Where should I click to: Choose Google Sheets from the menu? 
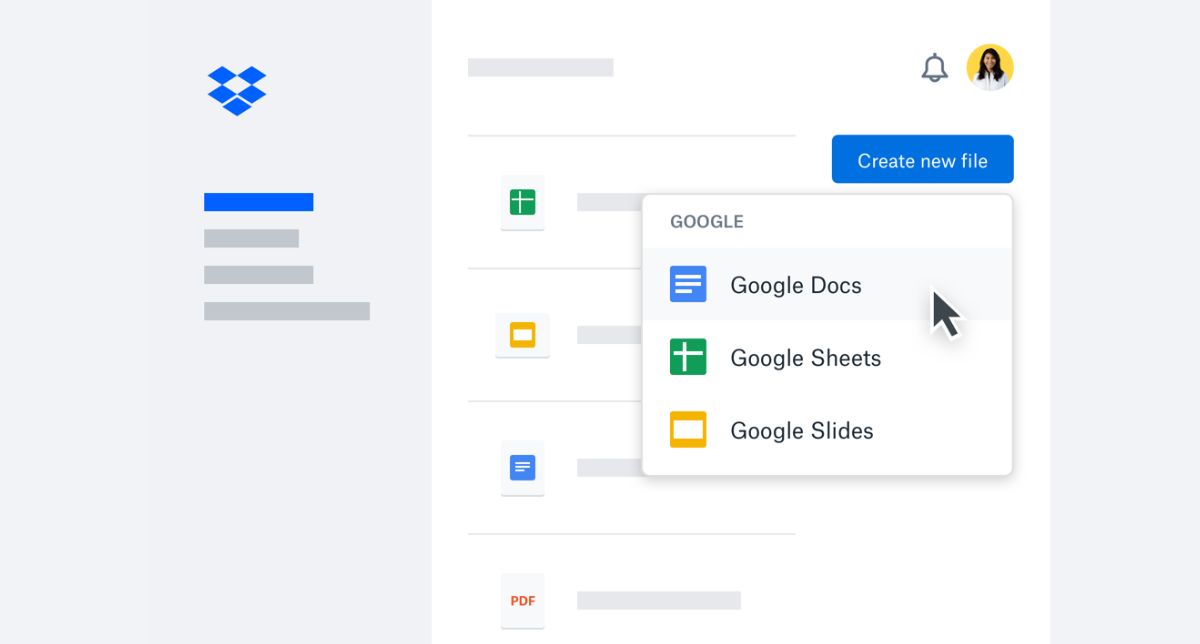805,358
